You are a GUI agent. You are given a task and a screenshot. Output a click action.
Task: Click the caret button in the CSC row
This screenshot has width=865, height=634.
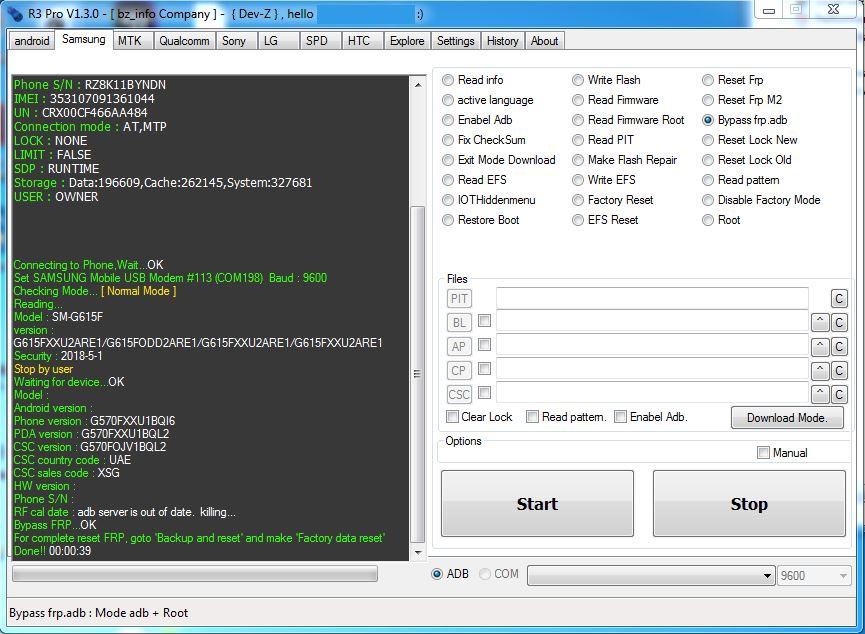(820, 395)
